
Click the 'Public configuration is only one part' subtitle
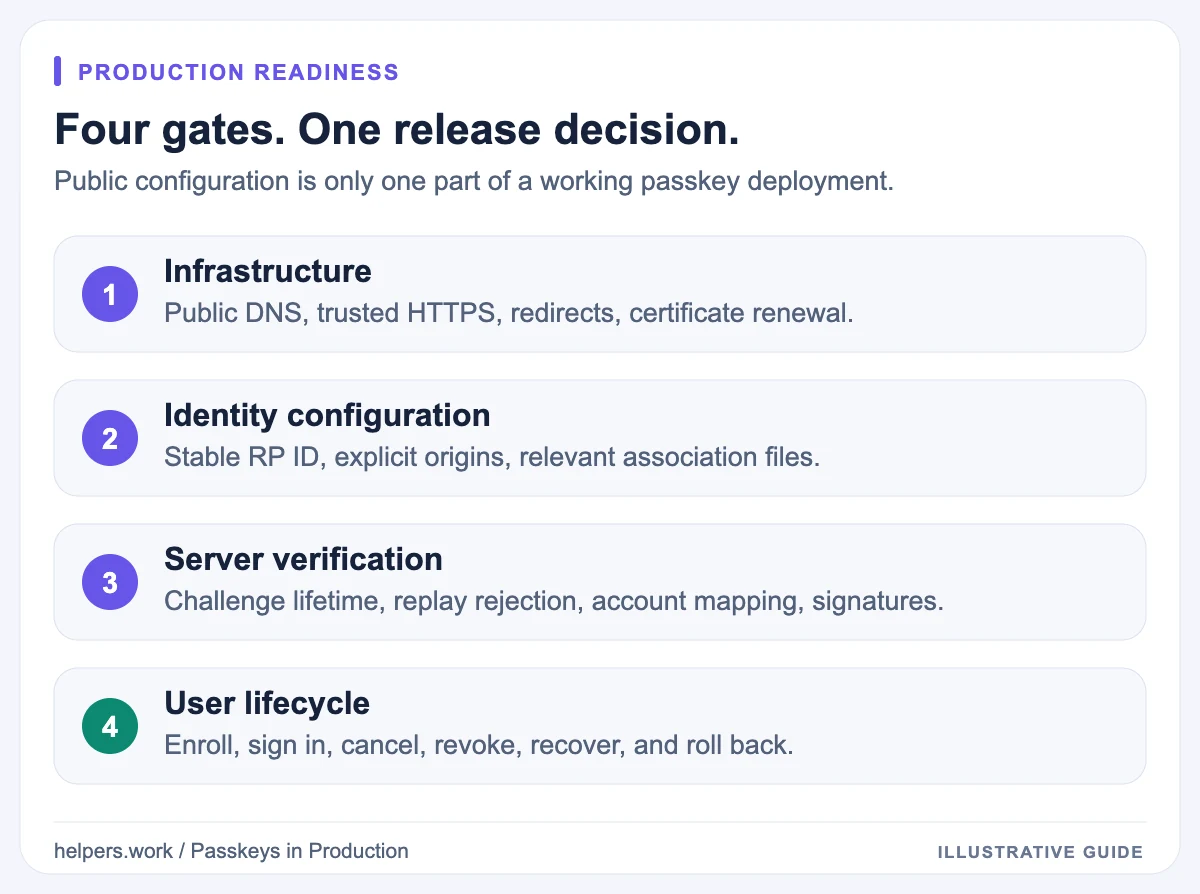[x=474, y=182]
